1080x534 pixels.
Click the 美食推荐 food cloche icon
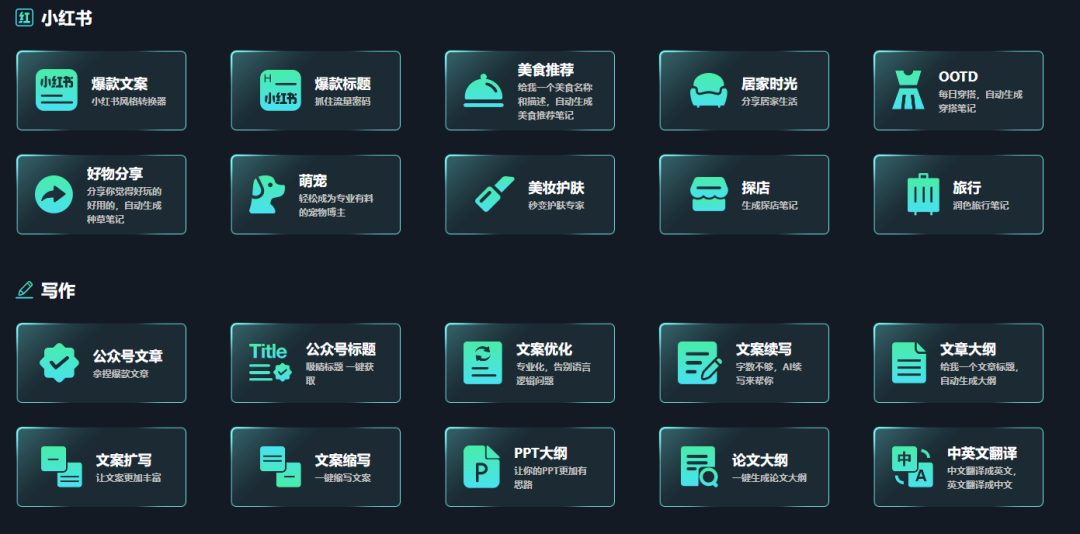[484, 91]
